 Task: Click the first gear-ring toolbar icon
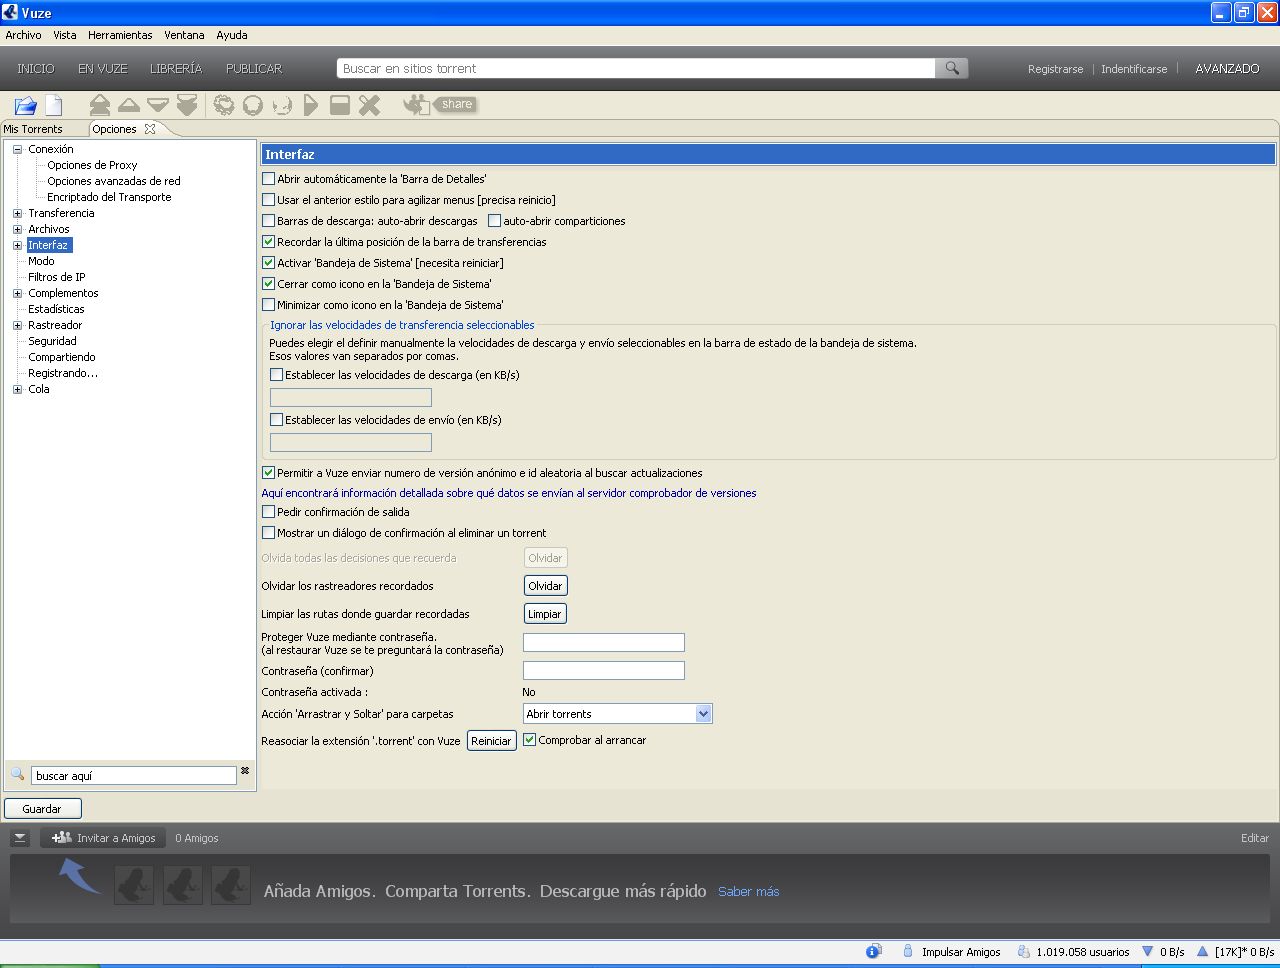click(224, 105)
